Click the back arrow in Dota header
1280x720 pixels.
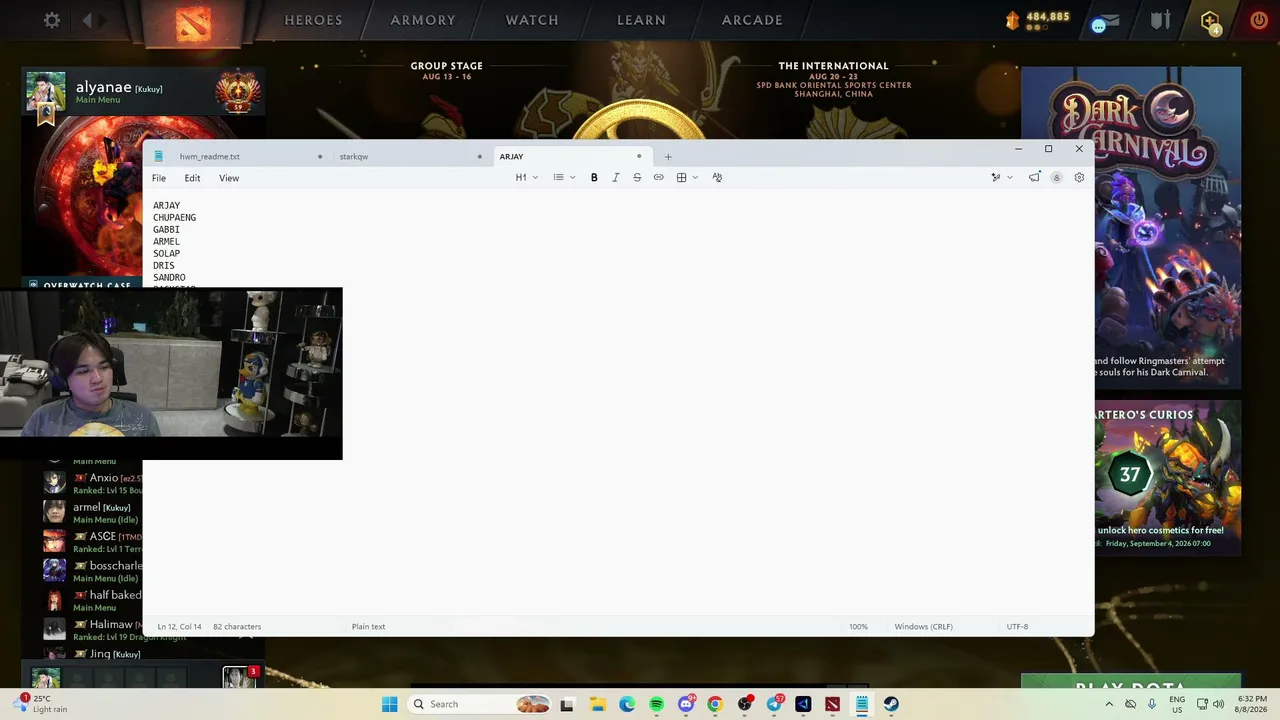[x=88, y=20]
